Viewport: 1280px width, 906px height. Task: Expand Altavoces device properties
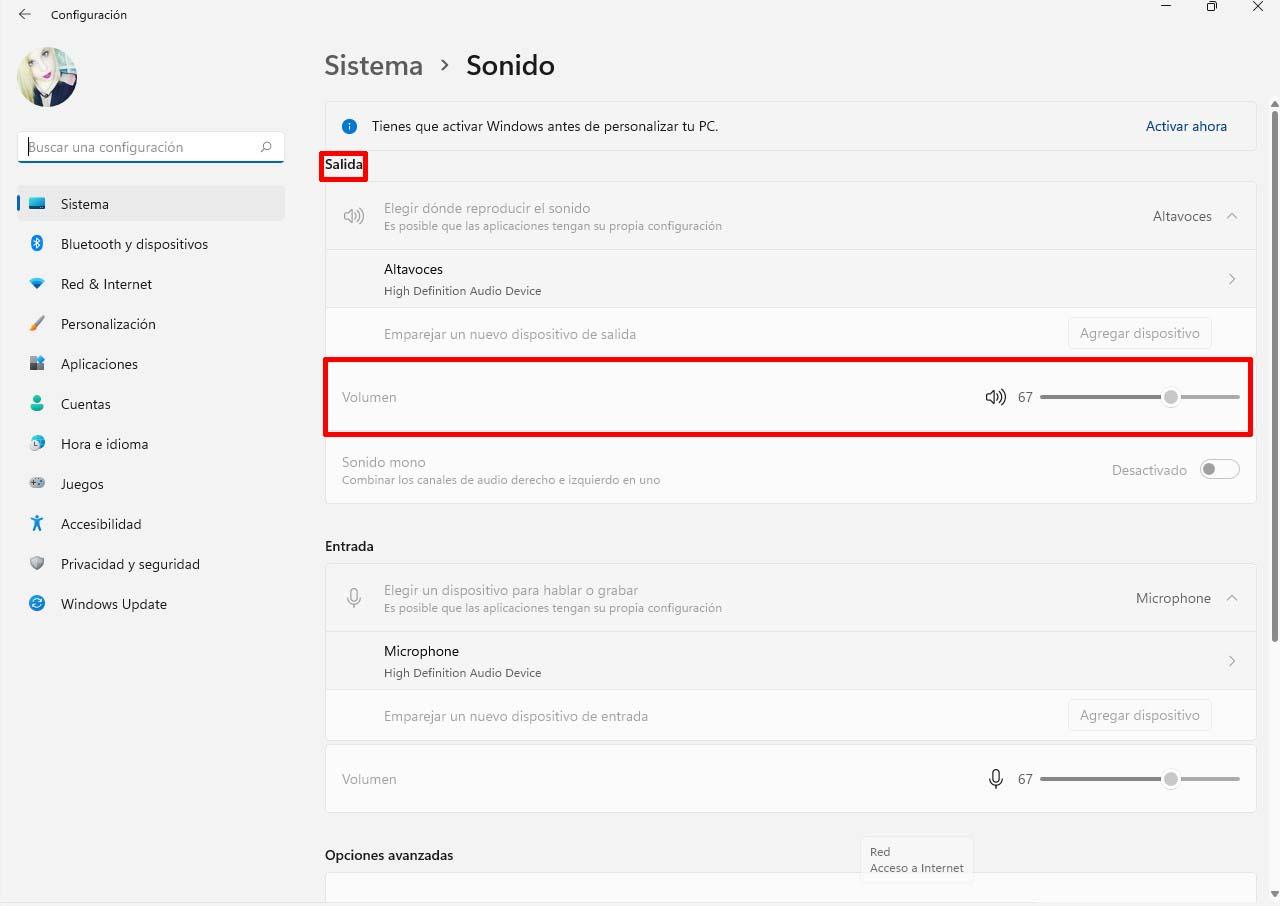[x=1232, y=279]
